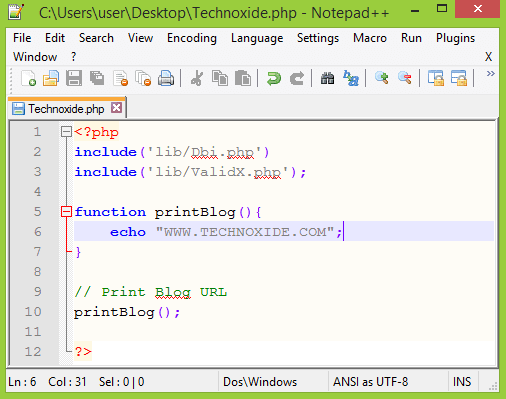Close the Technoxide.php tab
The width and height of the screenshot is (506, 399).
(116, 108)
